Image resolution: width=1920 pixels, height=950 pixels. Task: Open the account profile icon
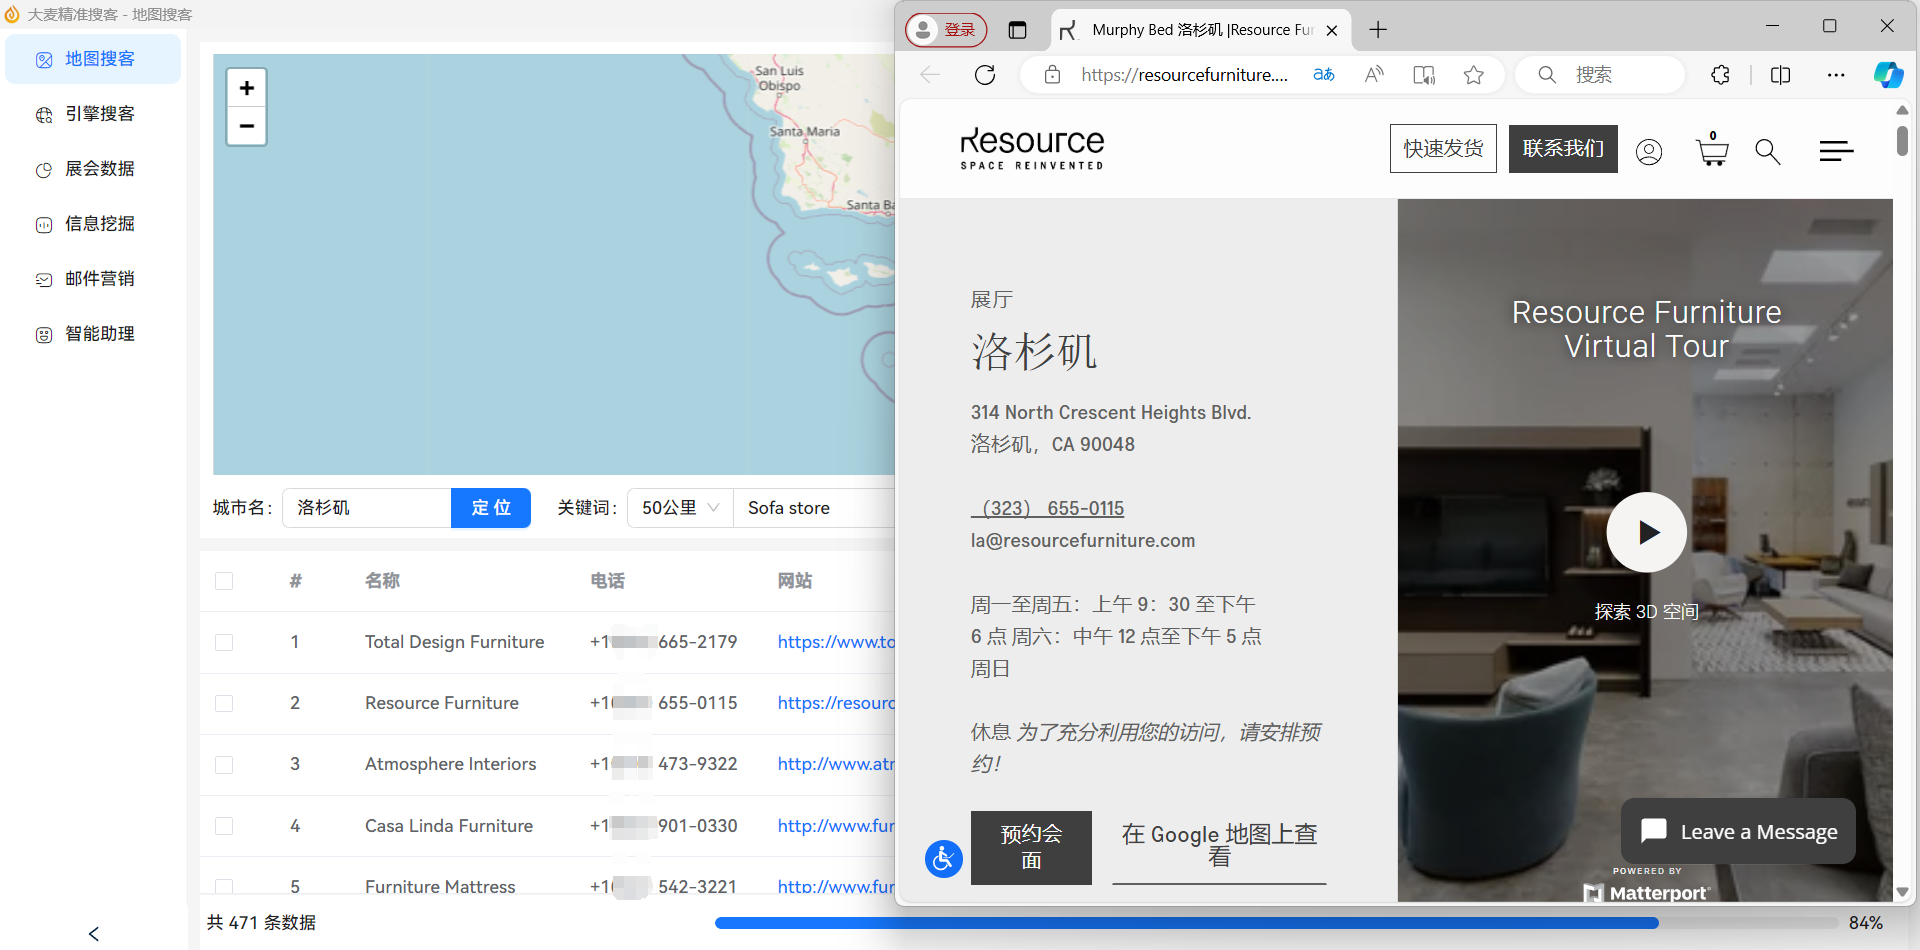[1649, 151]
